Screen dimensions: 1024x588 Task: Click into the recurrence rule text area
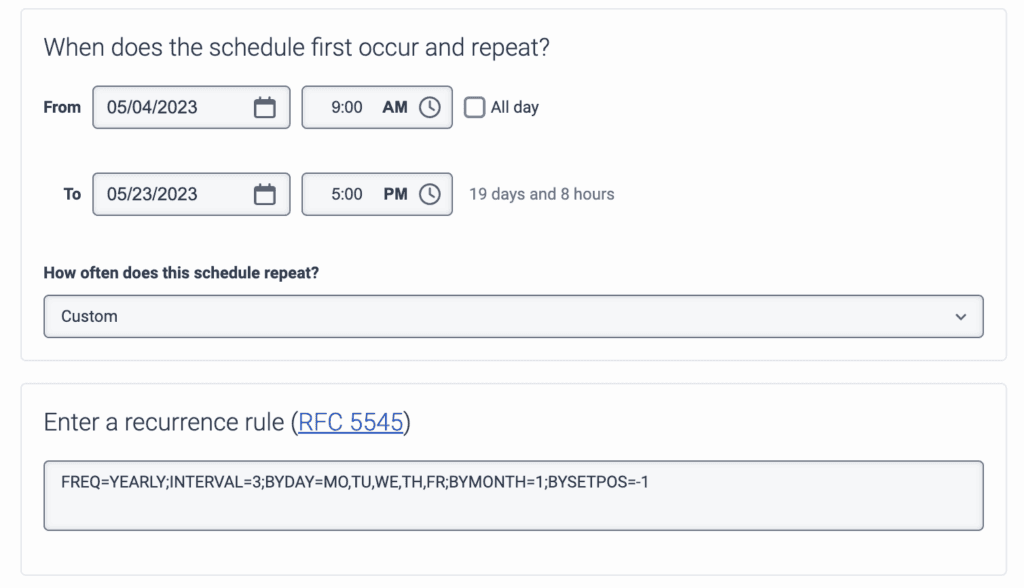[513, 495]
